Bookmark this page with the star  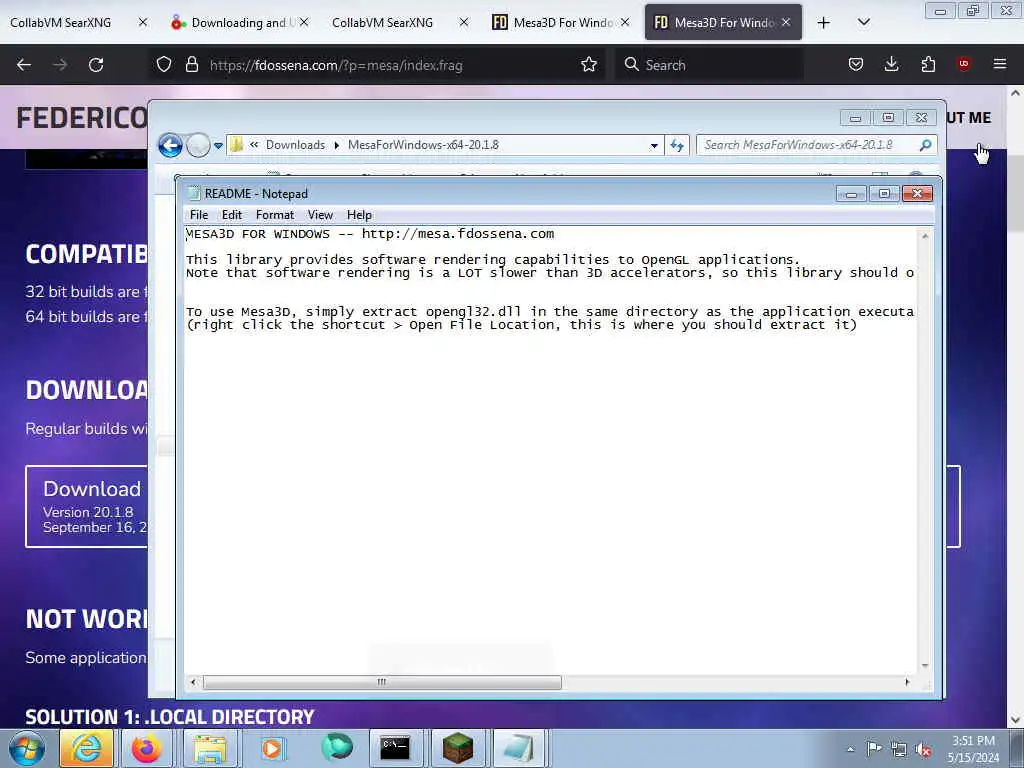(x=589, y=65)
